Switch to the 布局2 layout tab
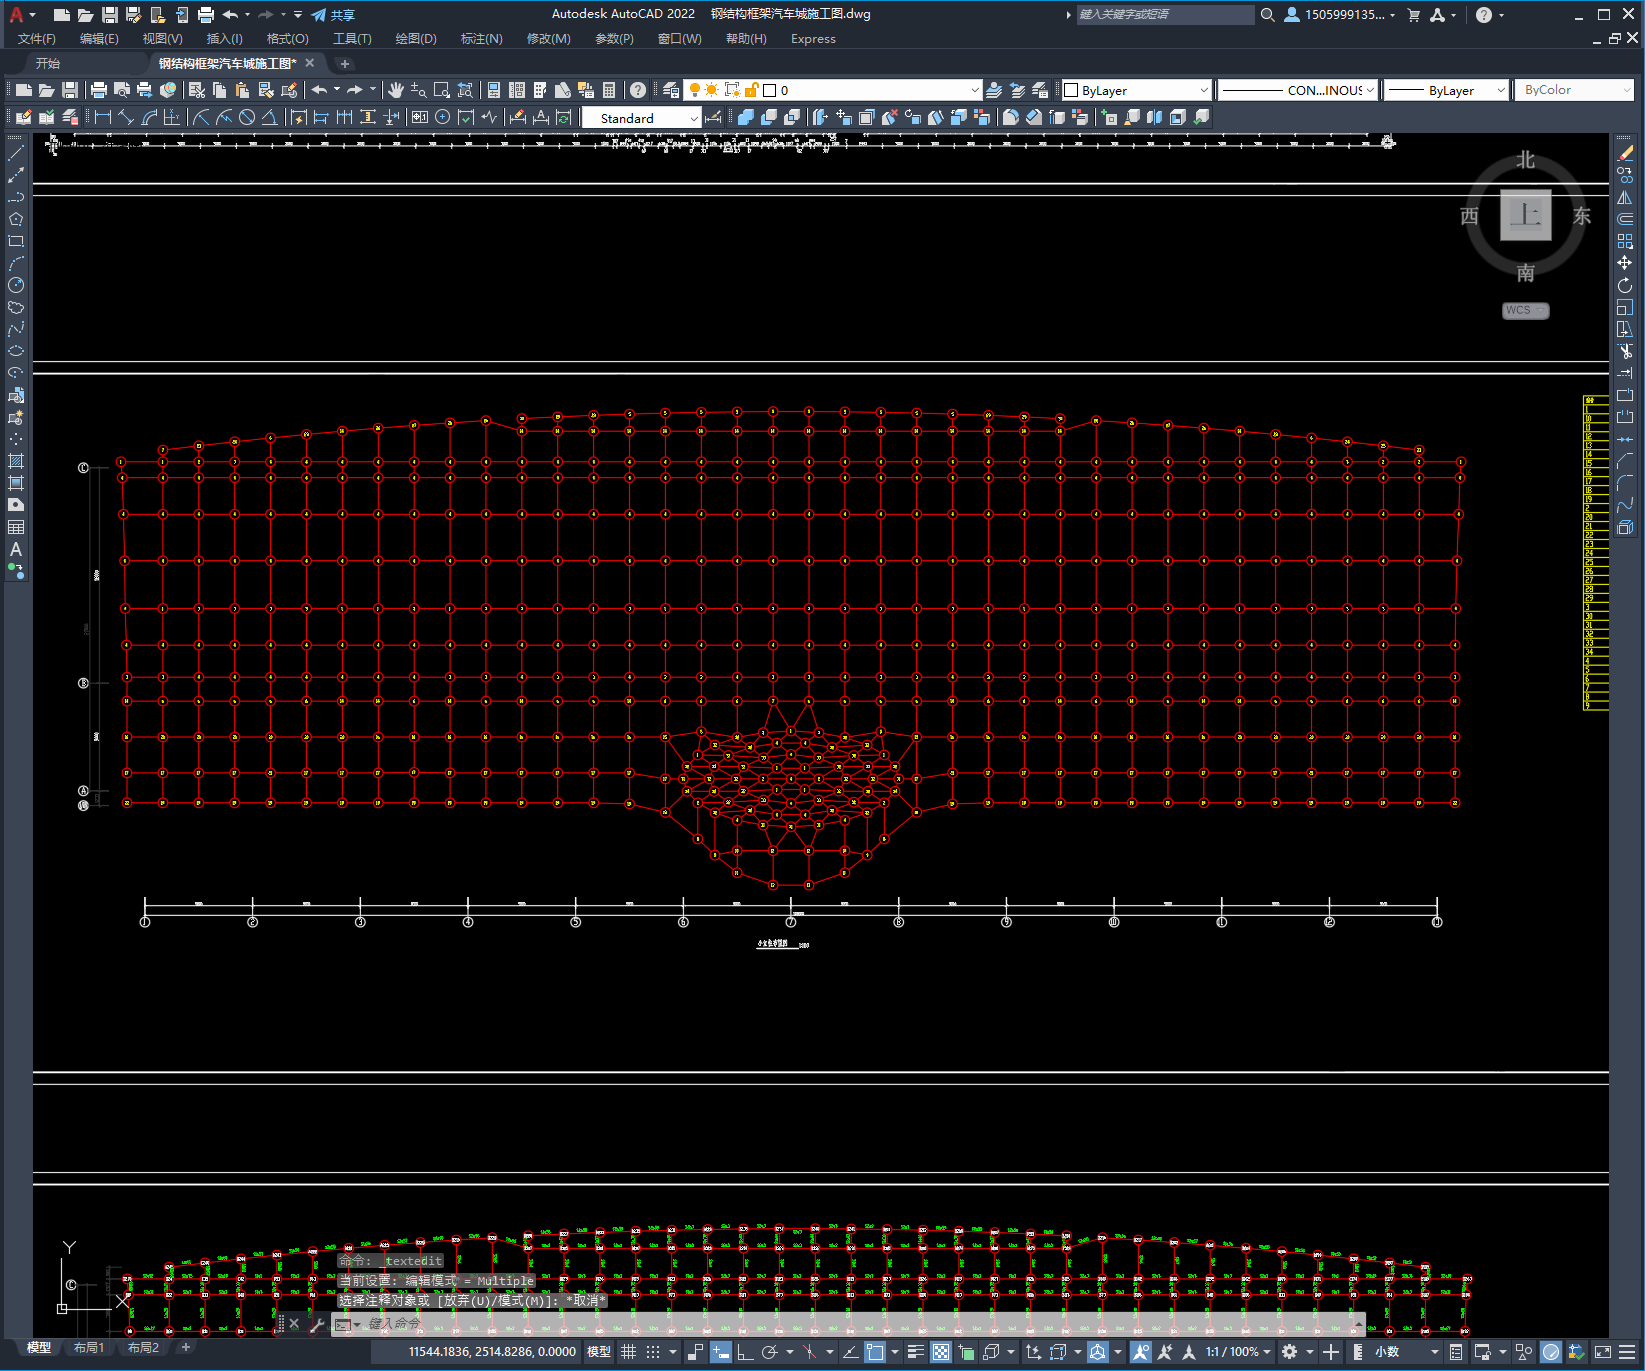1645x1371 pixels. point(143,1348)
